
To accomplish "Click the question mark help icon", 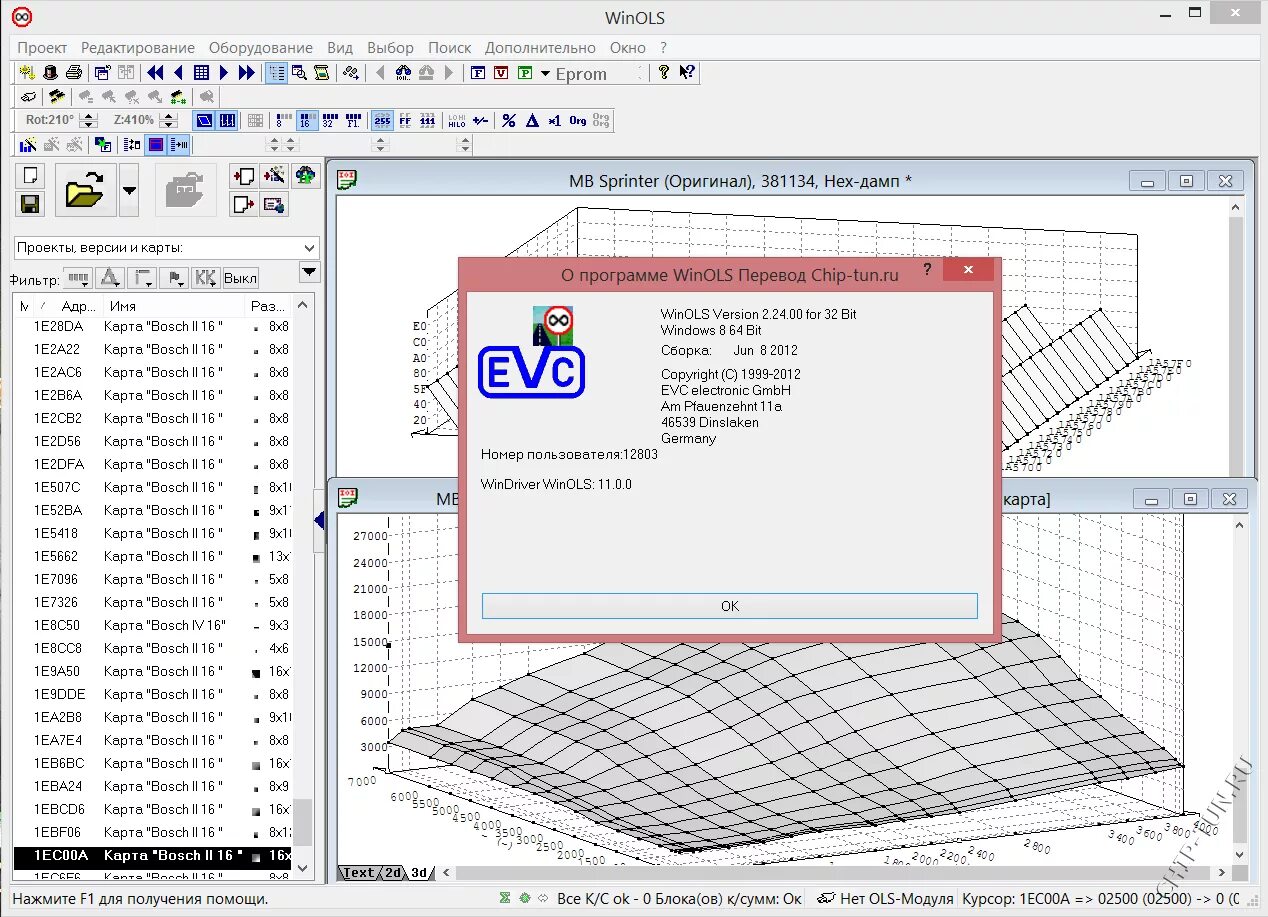I will pos(663,72).
